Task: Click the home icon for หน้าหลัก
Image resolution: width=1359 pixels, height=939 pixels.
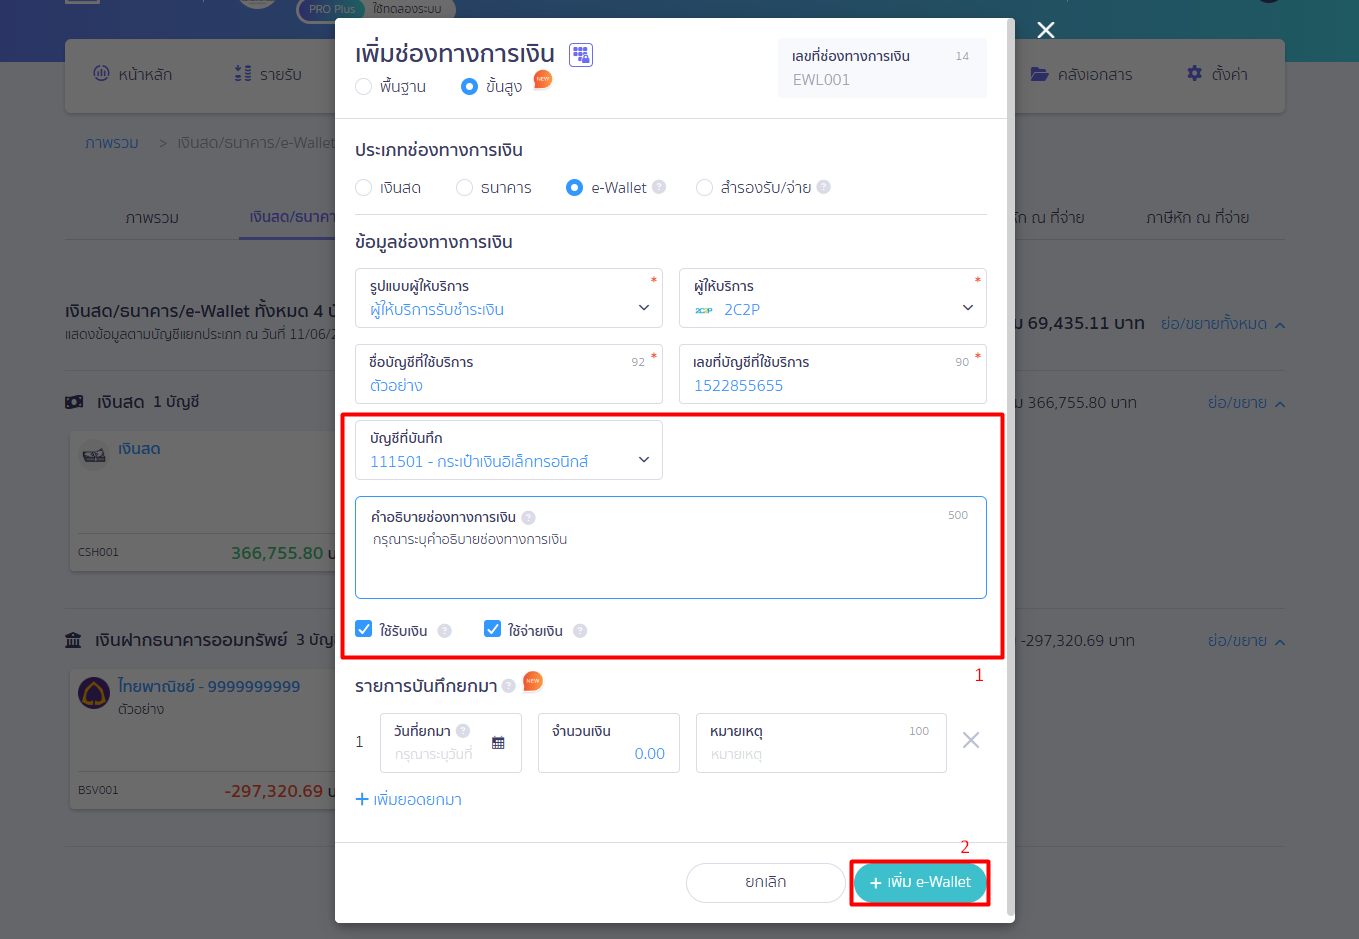Action: pyautogui.click(x=101, y=73)
